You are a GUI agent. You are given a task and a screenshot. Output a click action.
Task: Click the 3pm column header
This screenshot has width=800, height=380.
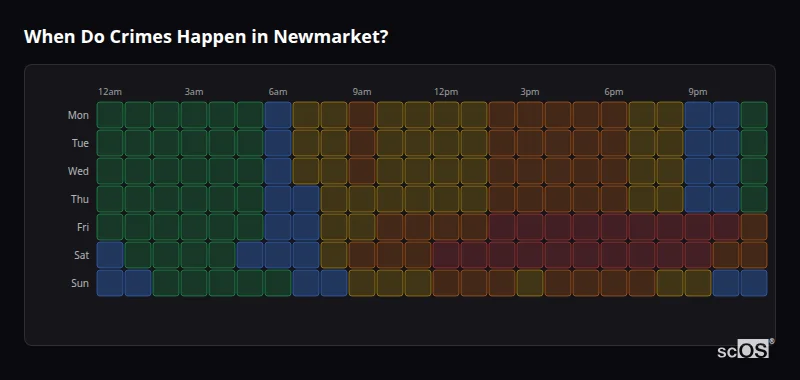click(x=530, y=92)
